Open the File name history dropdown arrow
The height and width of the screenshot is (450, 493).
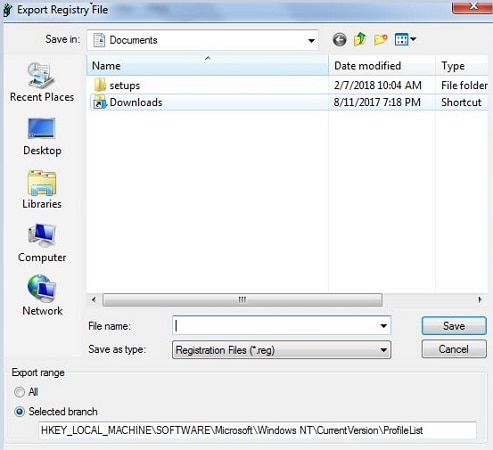(x=384, y=326)
